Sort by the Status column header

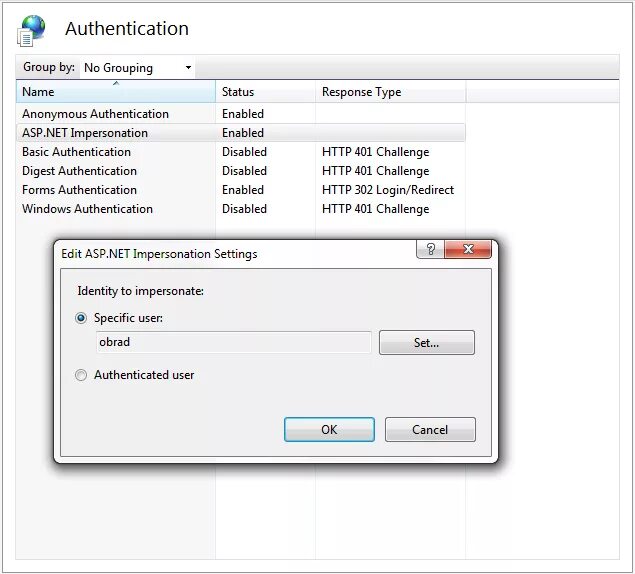pos(265,92)
